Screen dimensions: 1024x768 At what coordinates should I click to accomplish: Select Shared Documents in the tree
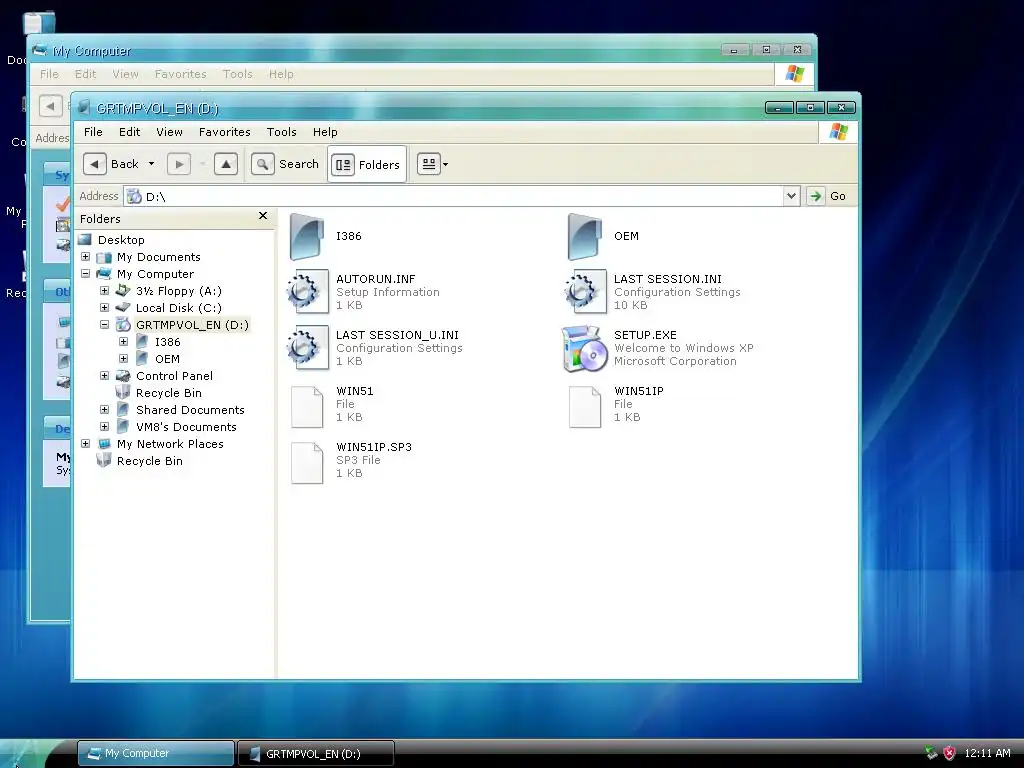190,409
